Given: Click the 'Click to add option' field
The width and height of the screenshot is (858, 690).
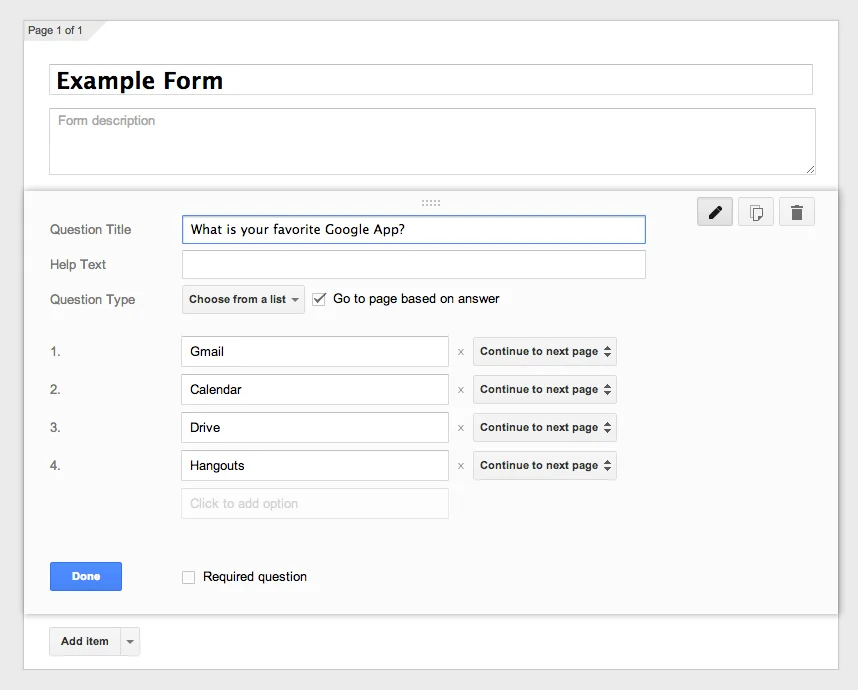Looking at the screenshot, I should pyautogui.click(x=315, y=503).
